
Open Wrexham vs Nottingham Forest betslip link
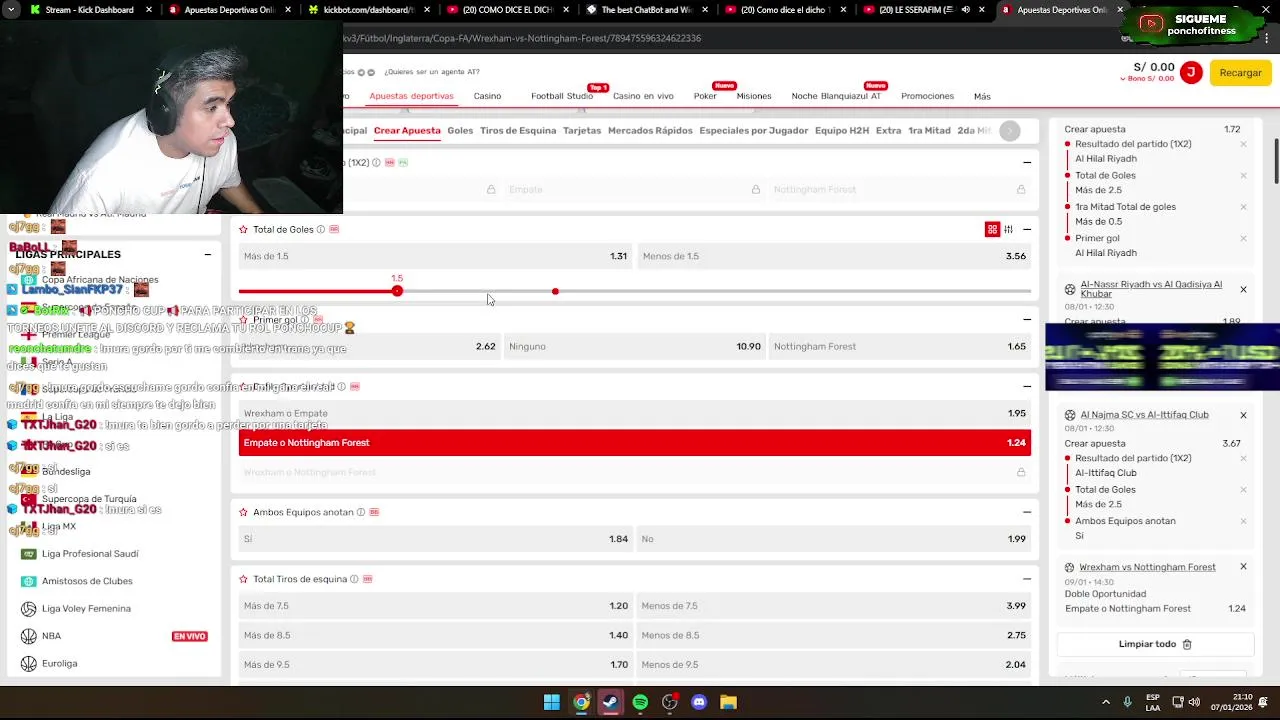pos(1147,567)
